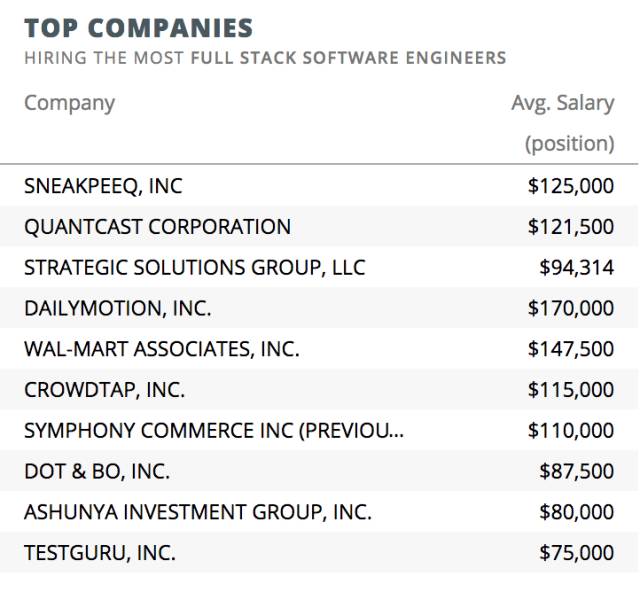
Task: Click the truncated SYMPHONY COMMERCE INC entry
Action: click(214, 431)
